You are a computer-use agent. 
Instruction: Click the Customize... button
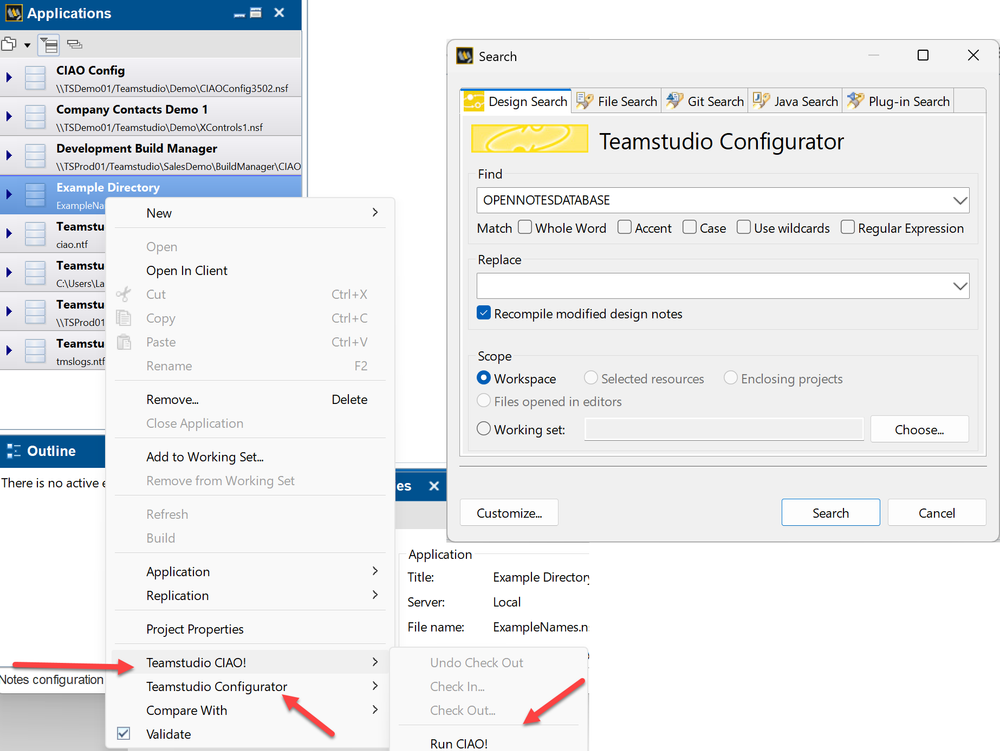pyautogui.click(x=509, y=513)
